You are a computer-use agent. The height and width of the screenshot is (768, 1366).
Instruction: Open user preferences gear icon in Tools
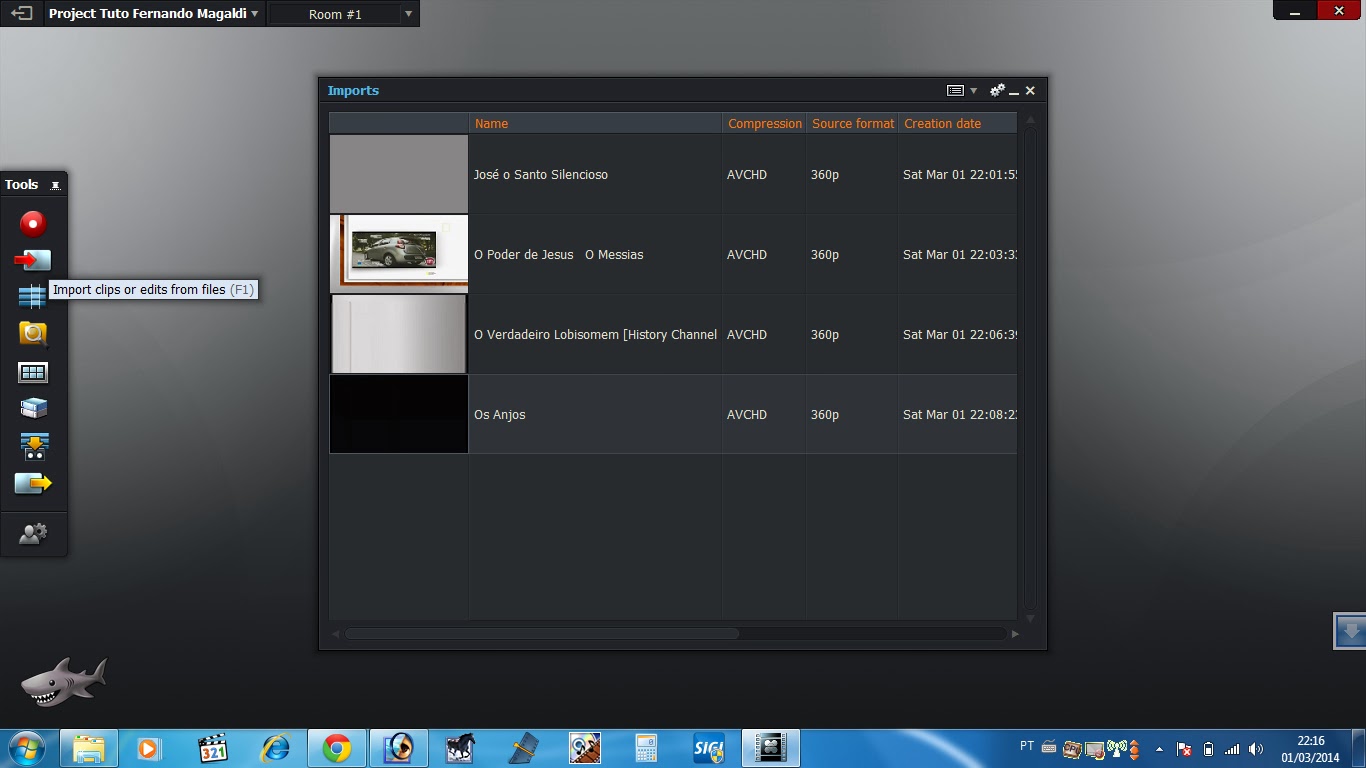tap(33, 534)
